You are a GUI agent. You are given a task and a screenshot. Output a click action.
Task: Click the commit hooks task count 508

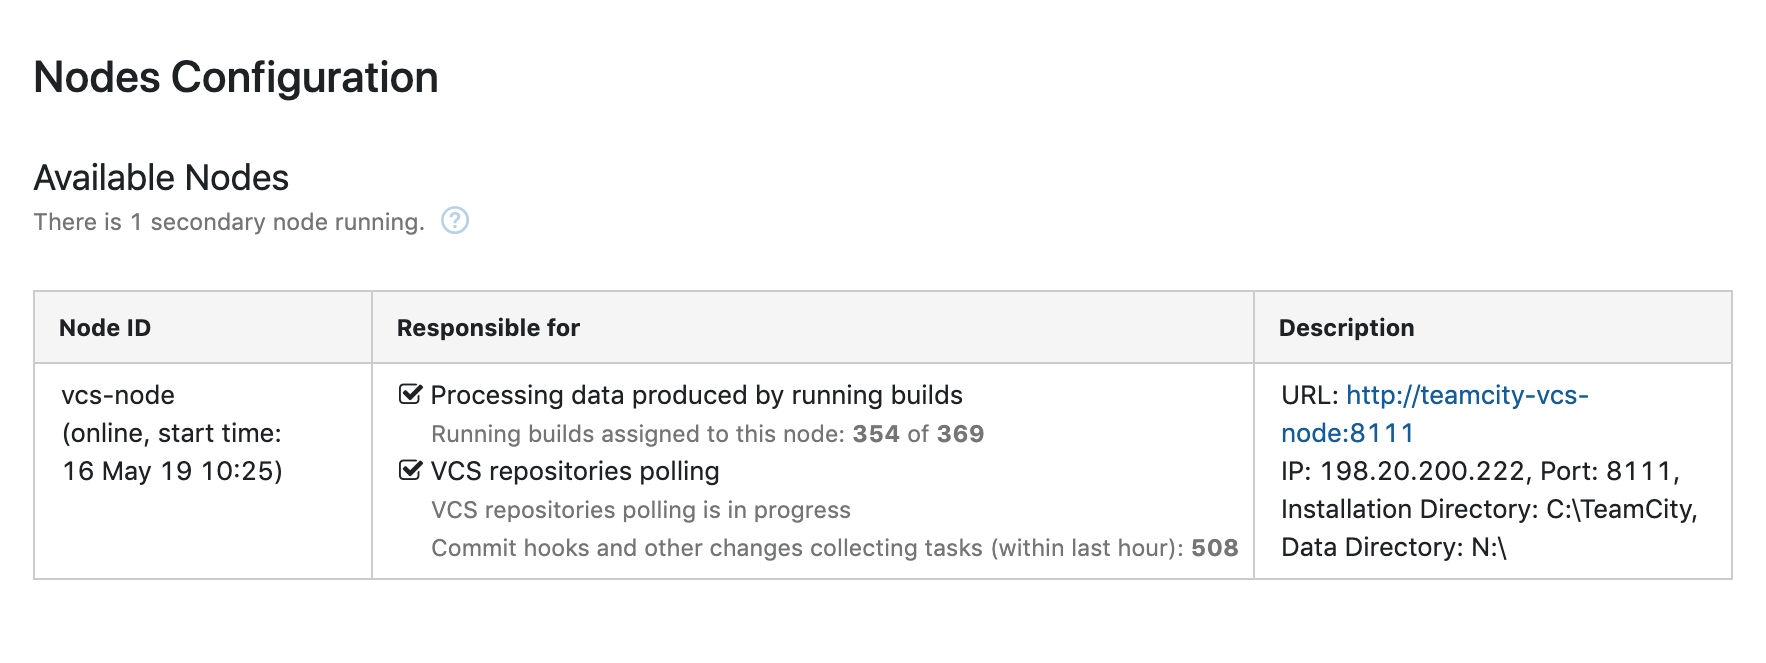[1214, 548]
